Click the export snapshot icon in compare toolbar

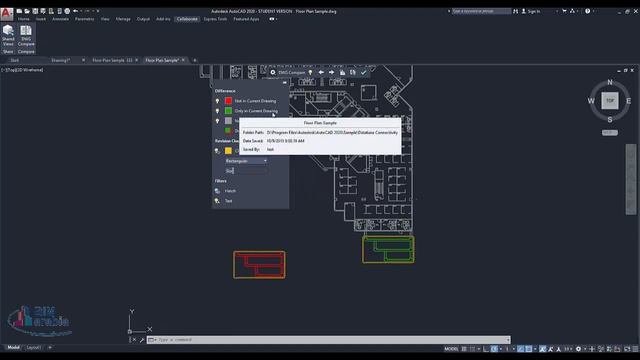(x=353, y=73)
